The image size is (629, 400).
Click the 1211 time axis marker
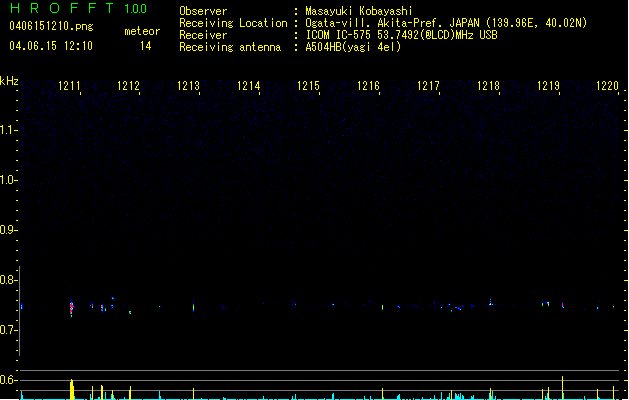pyautogui.click(x=69, y=86)
